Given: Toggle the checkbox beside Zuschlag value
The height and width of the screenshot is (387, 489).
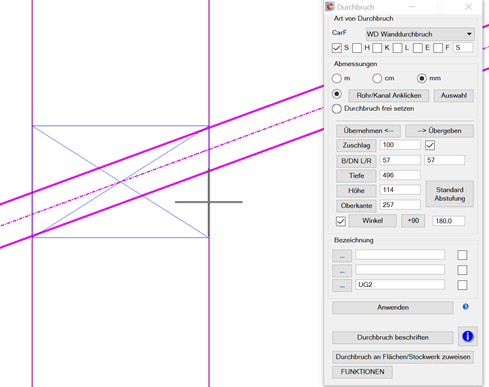Looking at the screenshot, I should pyautogui.click(x=430, y=145).
